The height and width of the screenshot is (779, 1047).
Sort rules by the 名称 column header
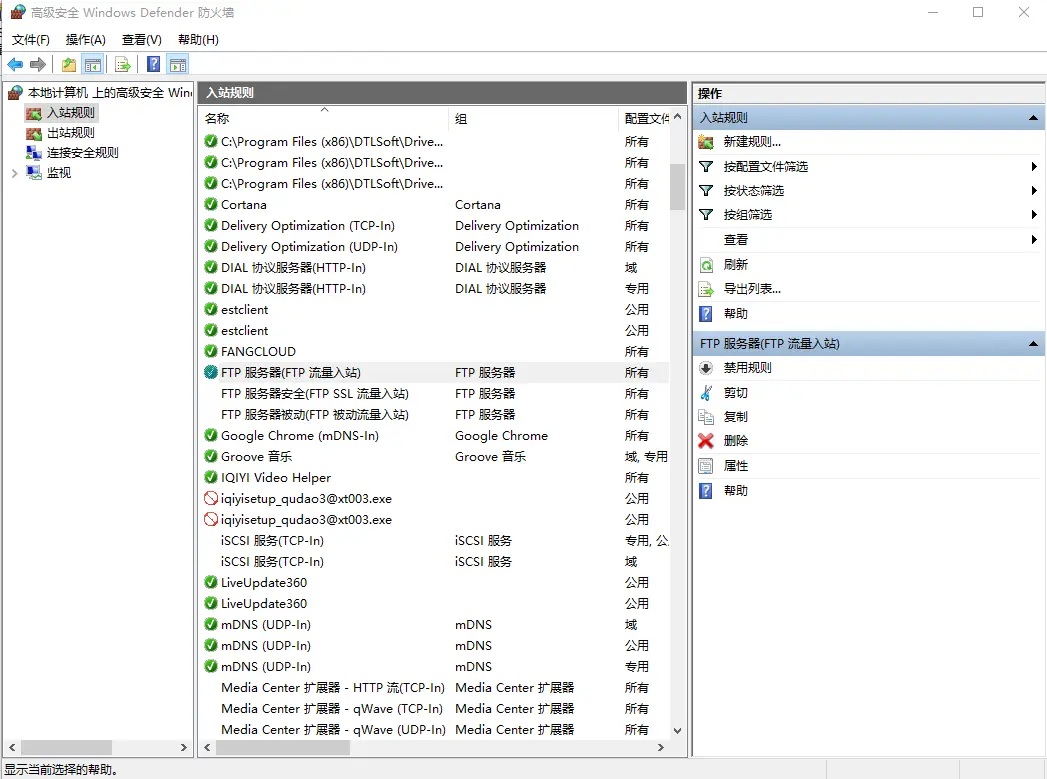[324, 119]
